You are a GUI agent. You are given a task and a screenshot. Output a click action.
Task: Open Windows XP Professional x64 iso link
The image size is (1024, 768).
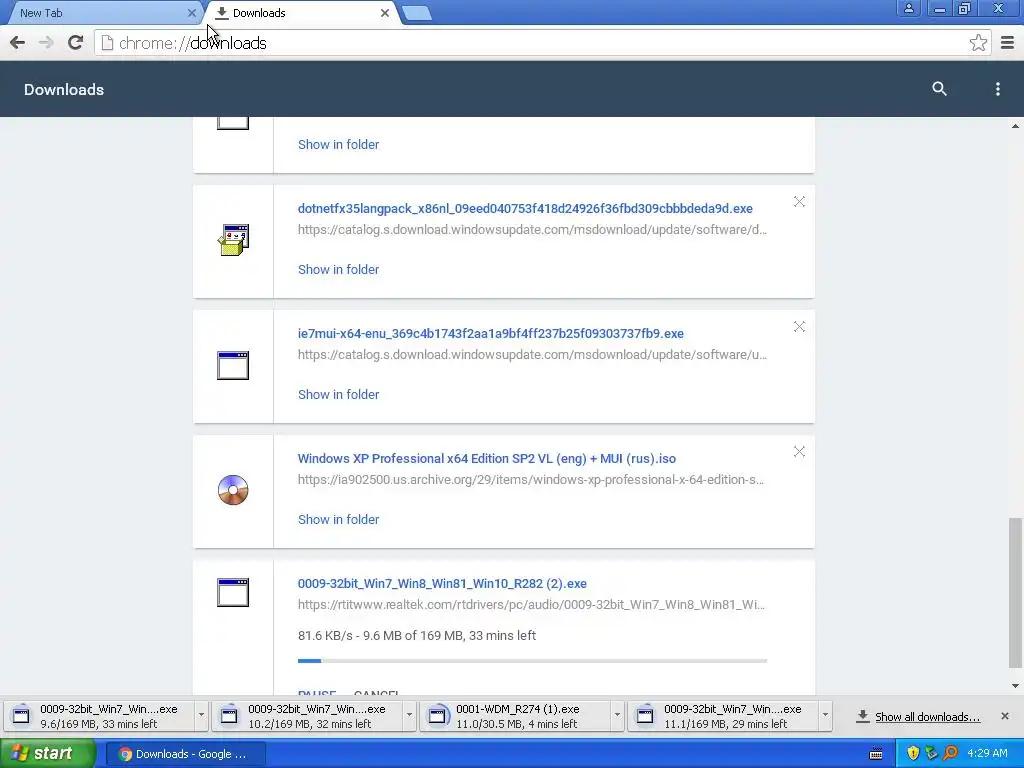[x=487, y=458]
